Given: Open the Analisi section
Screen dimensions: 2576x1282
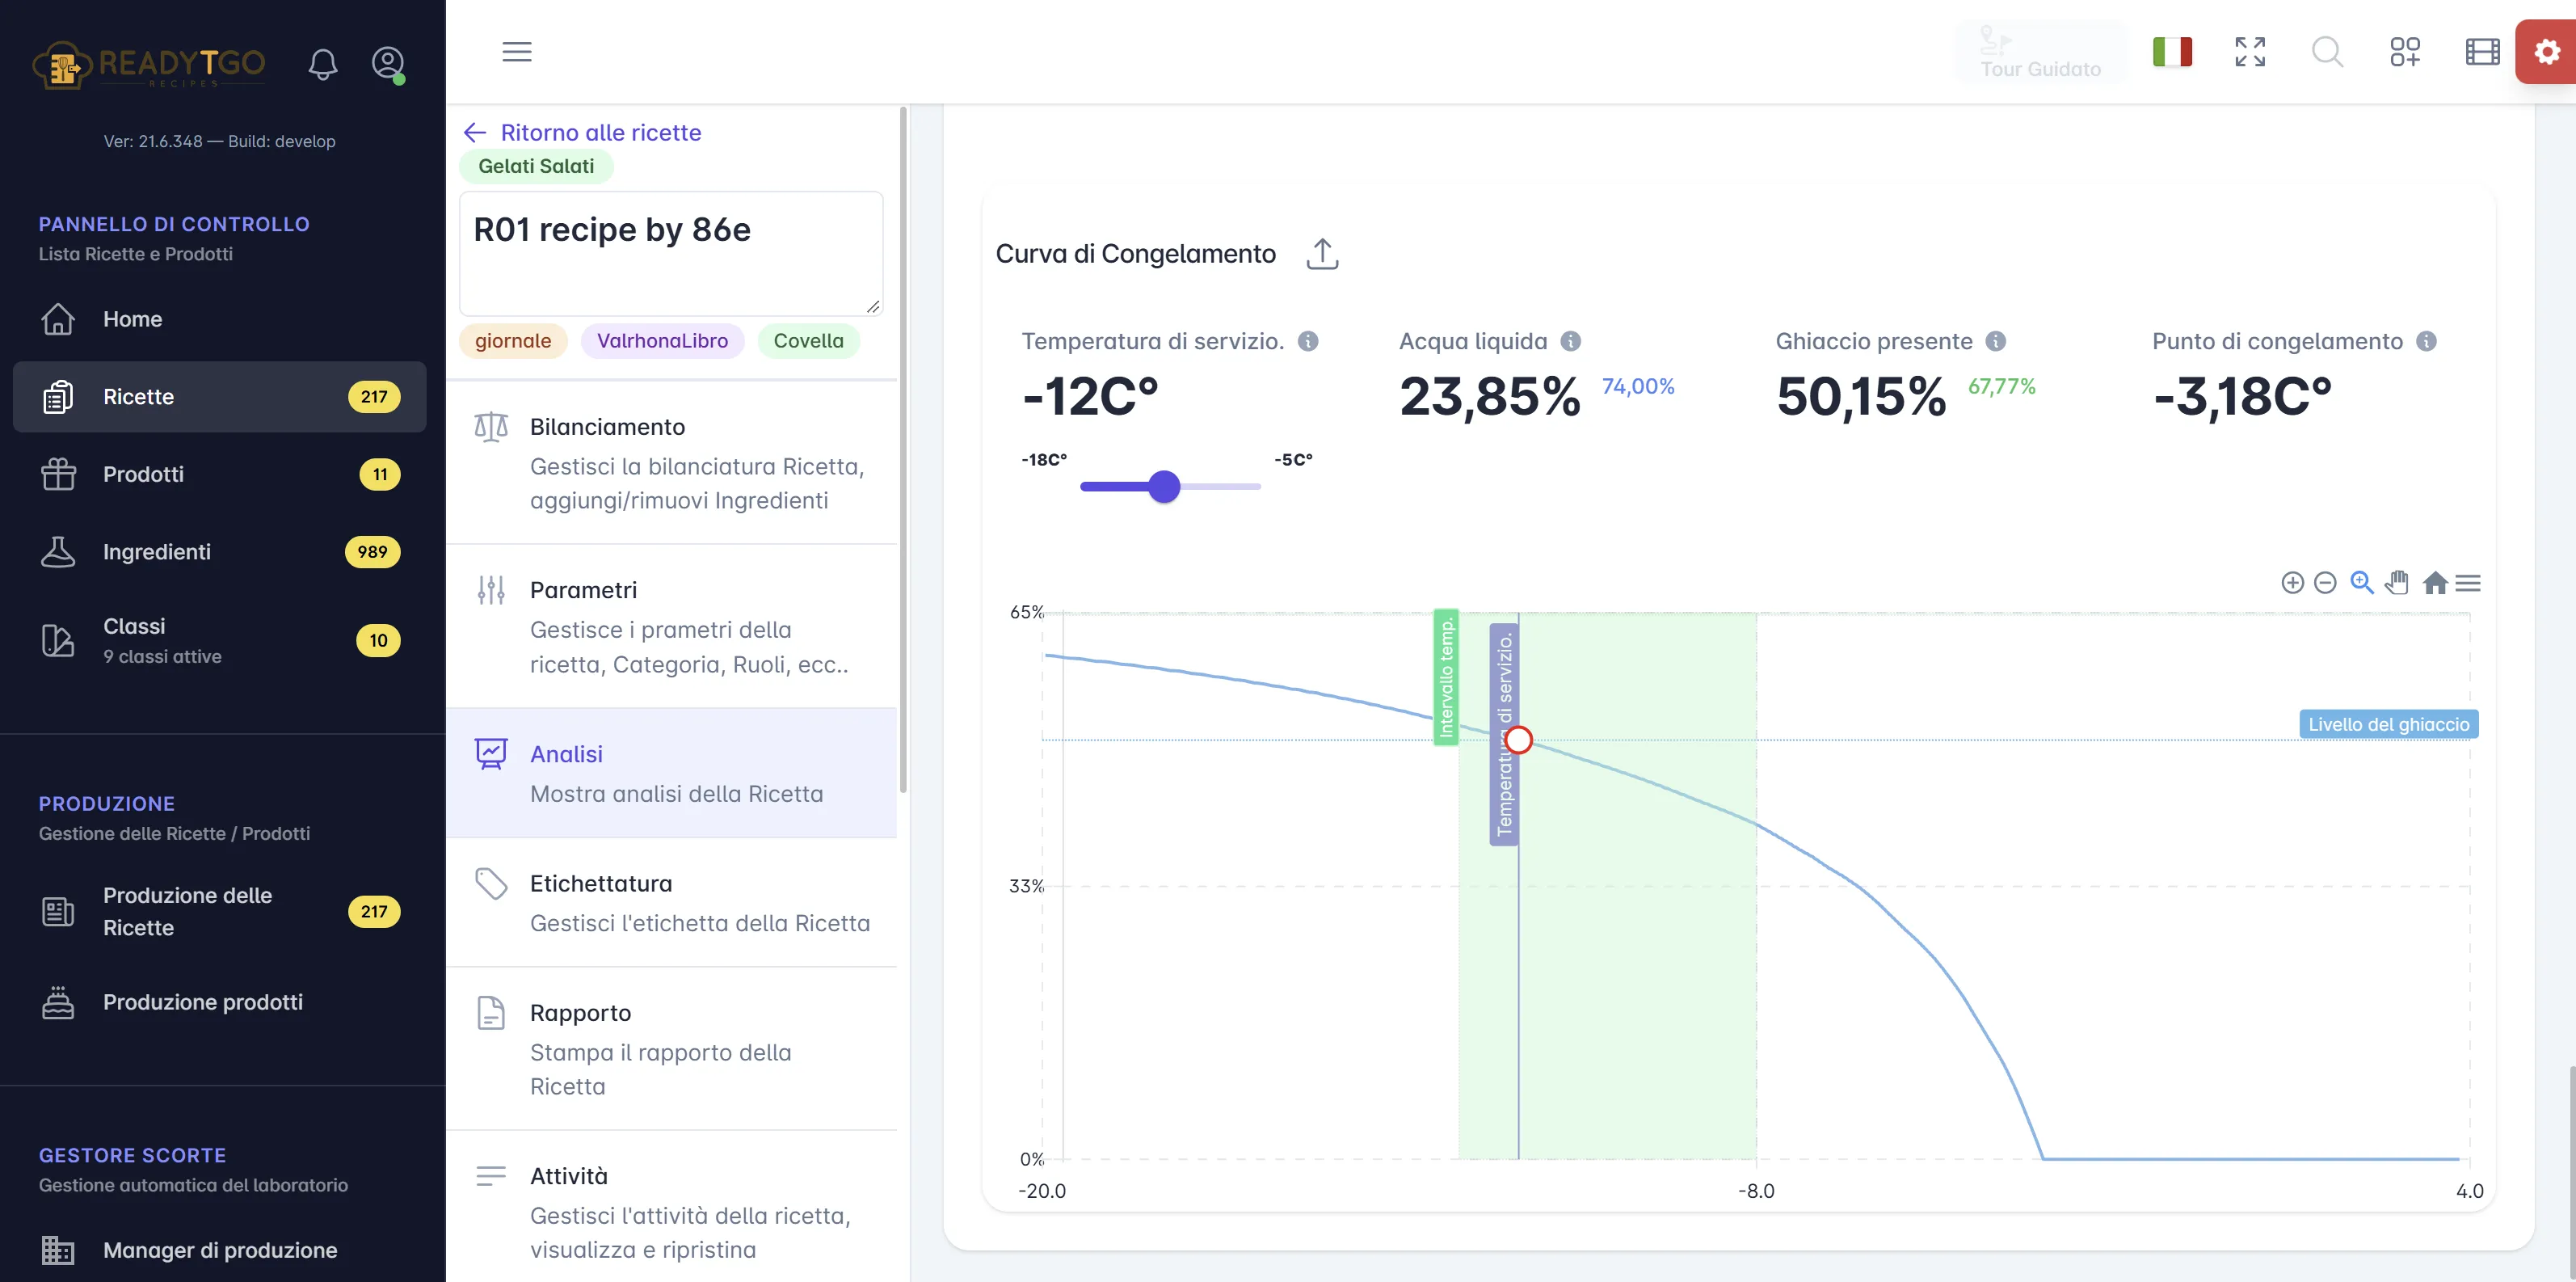Looking at the screenshot, I should (x=672, y=773).
